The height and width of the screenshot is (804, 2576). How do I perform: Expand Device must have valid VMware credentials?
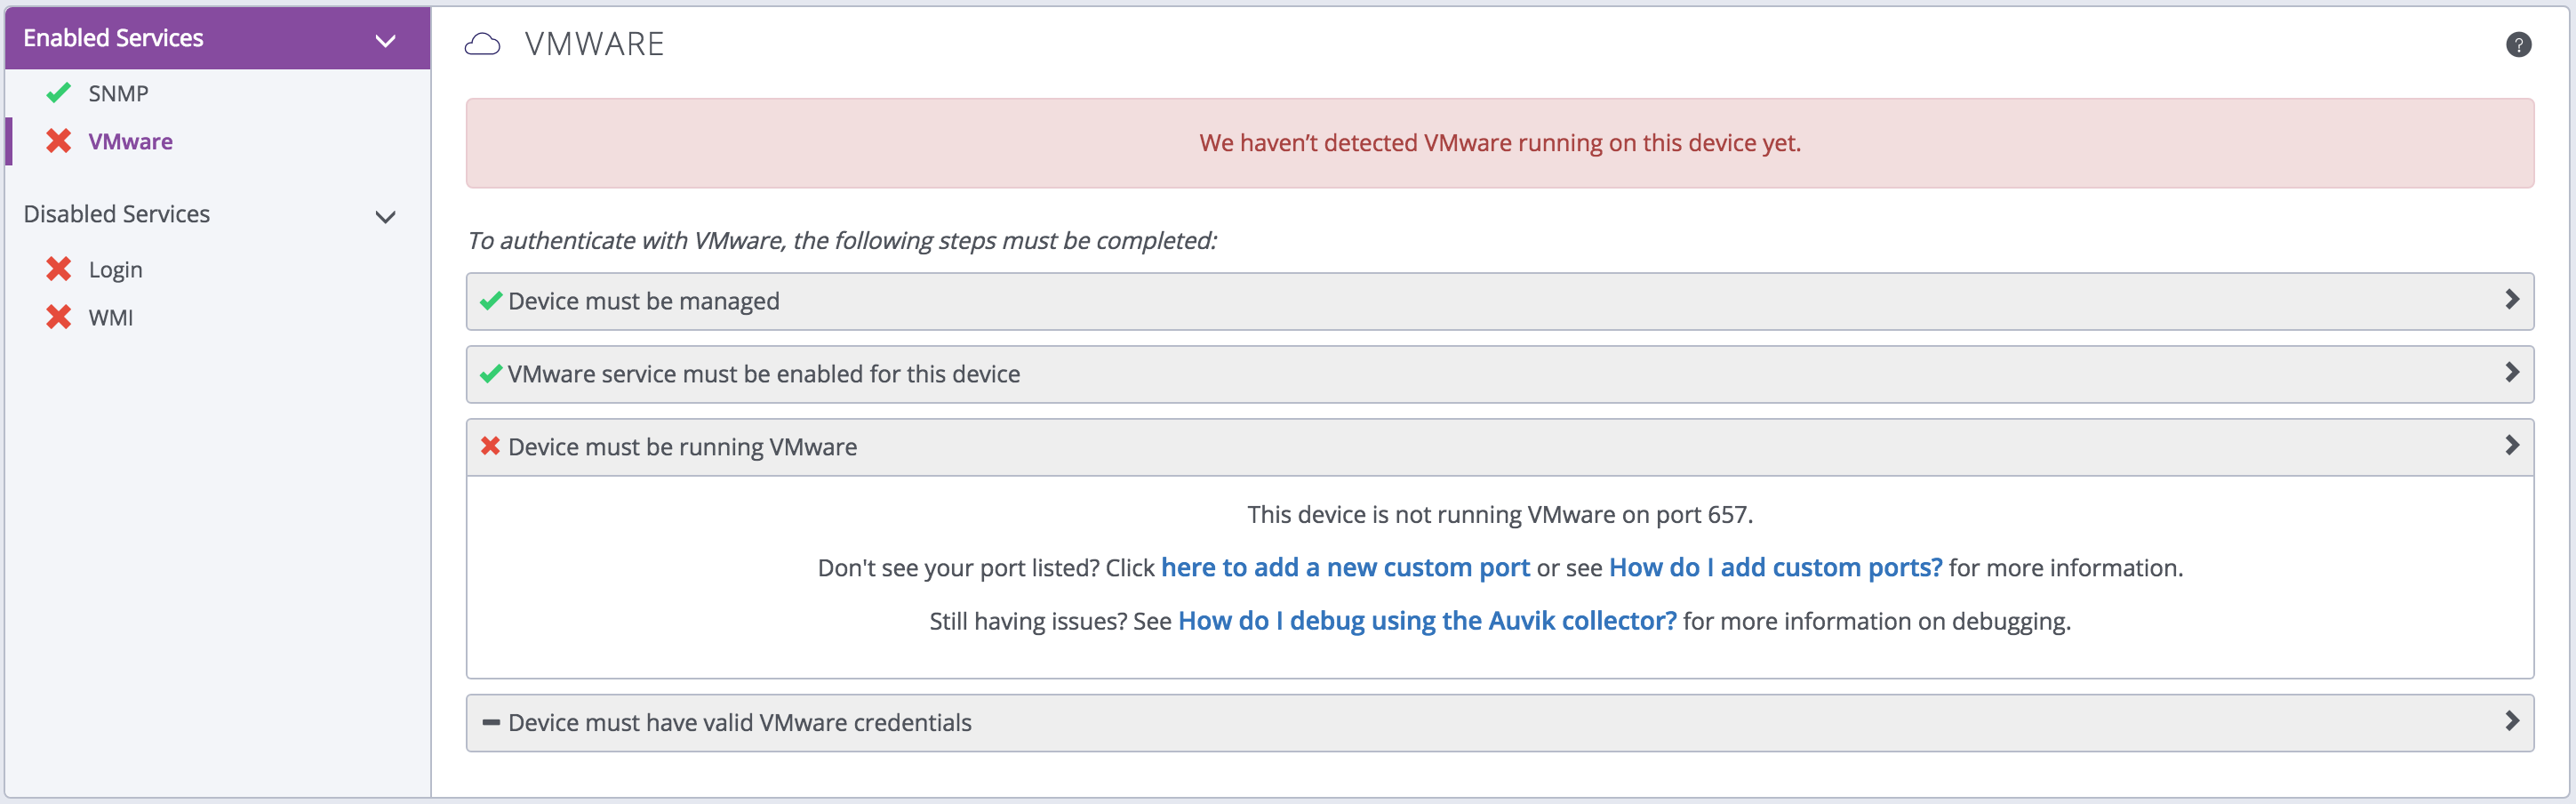(2511, 721)
